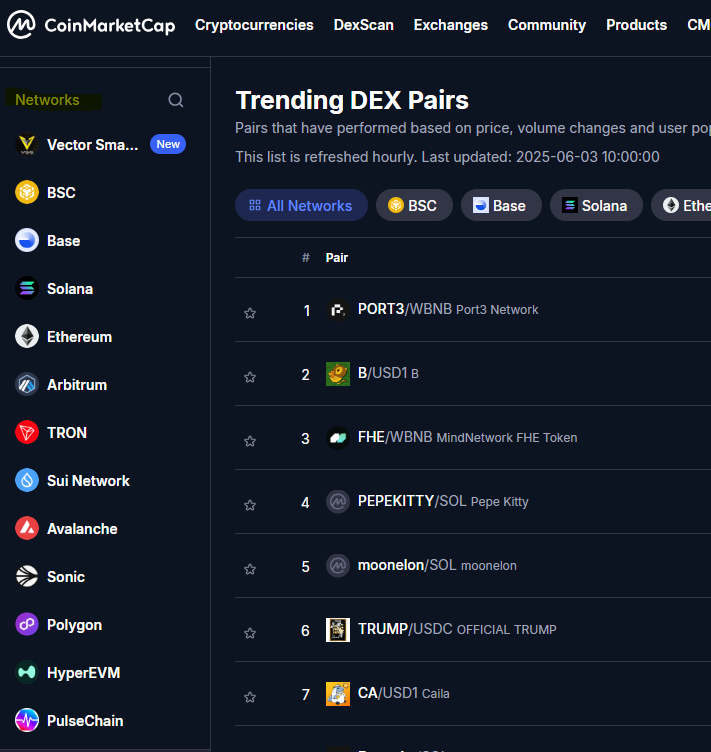Click the highlighted Networks heading

tap(47, 100)
